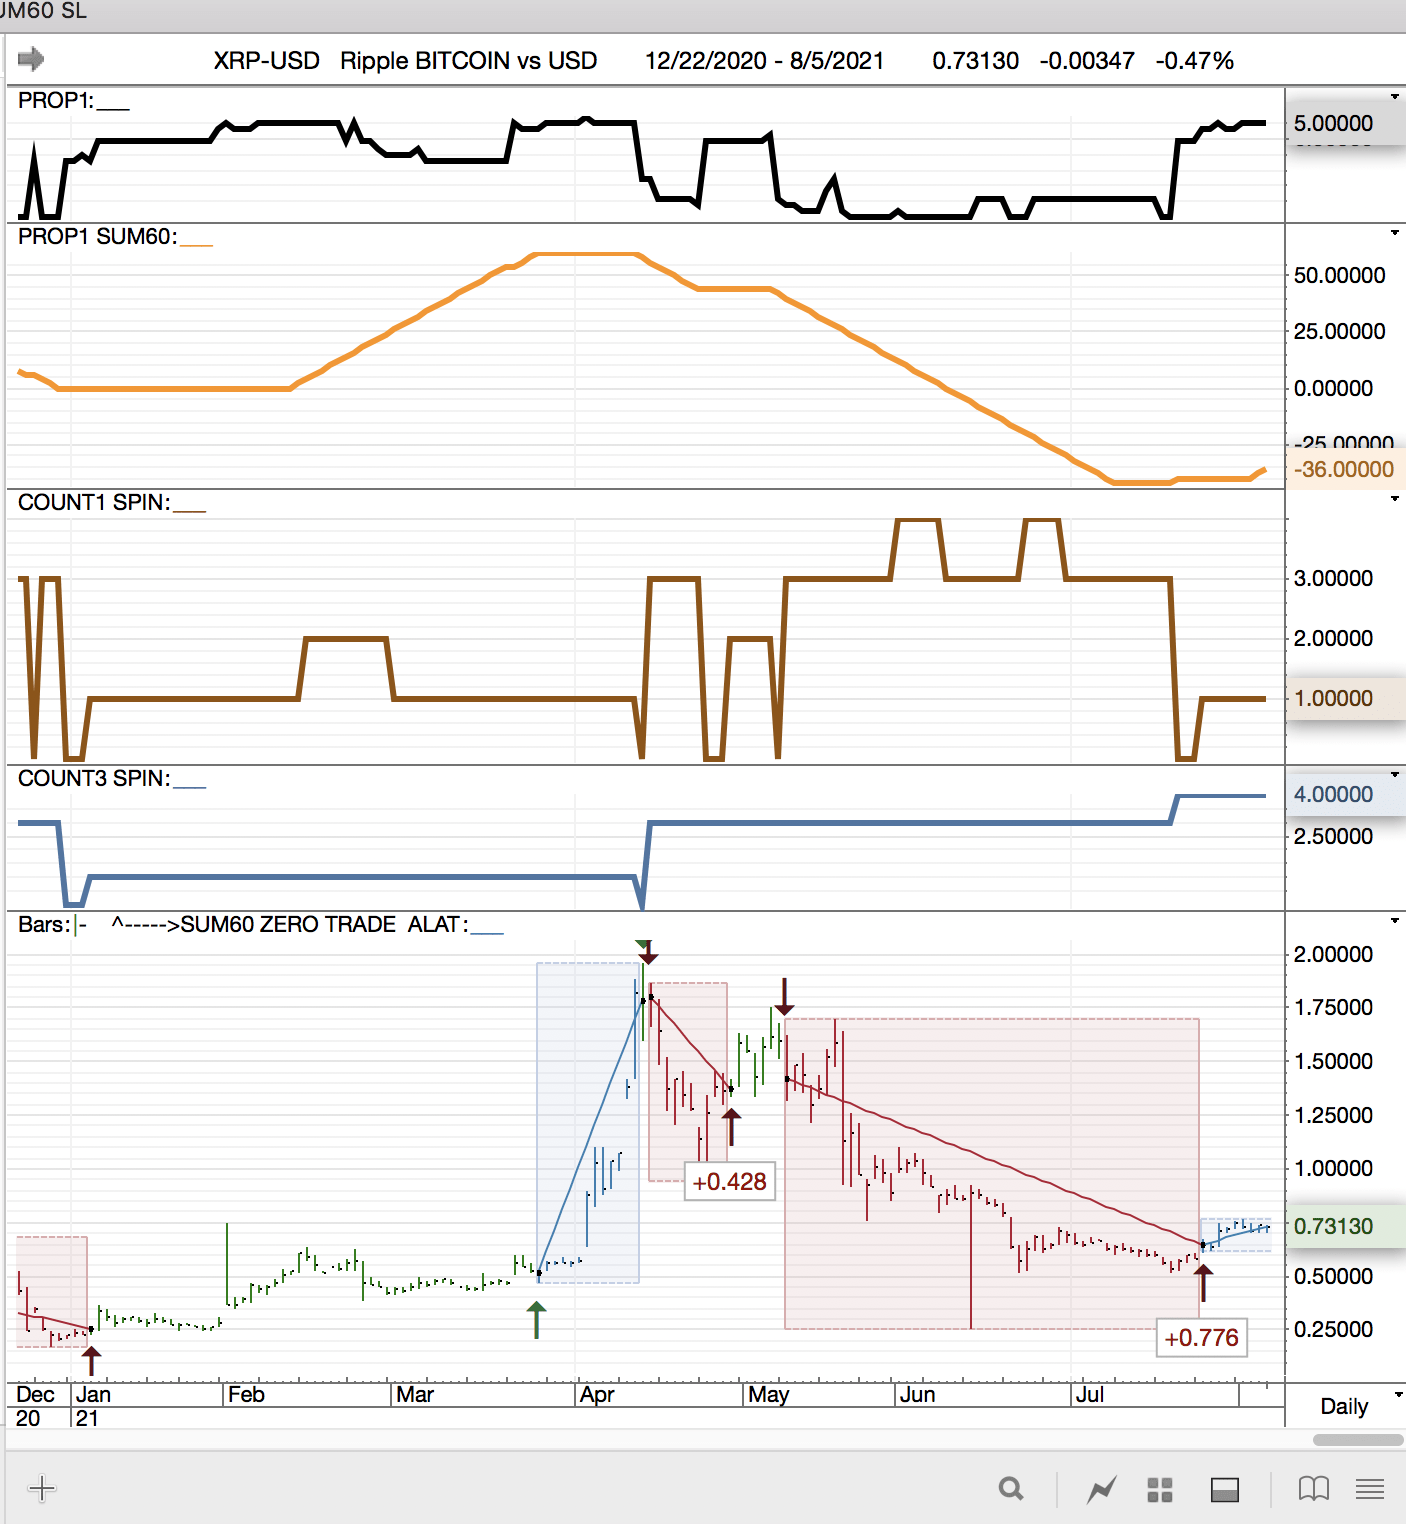1406x1524 pixels.
Task: Open the book icon in bottom toolbar
Action: click(x=1313, y=1489)
